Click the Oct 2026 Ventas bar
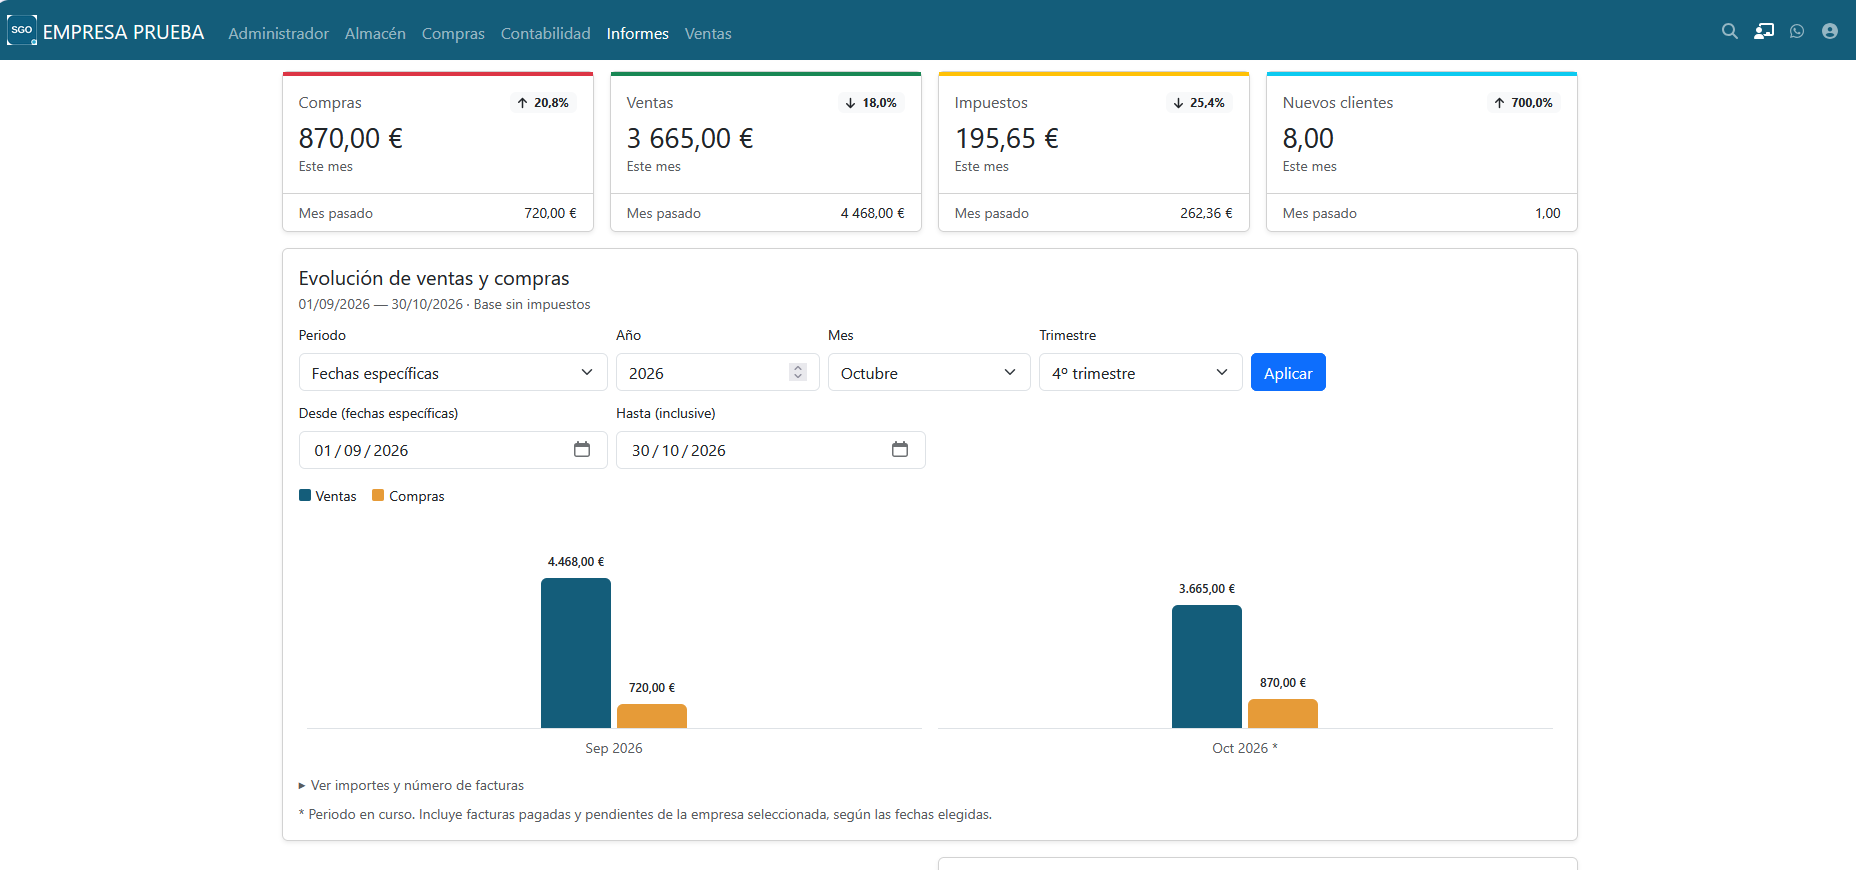The height and width of the screenshot is (870, 1856). (x=1207, y=666)
